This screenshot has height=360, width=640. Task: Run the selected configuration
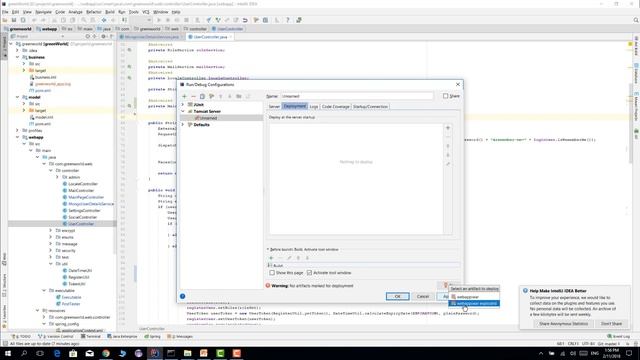click(159, 20)
